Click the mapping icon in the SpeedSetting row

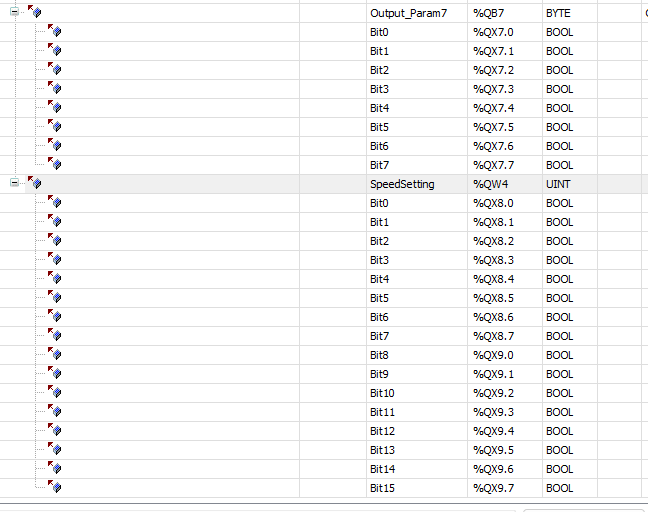tap(35, 184)
